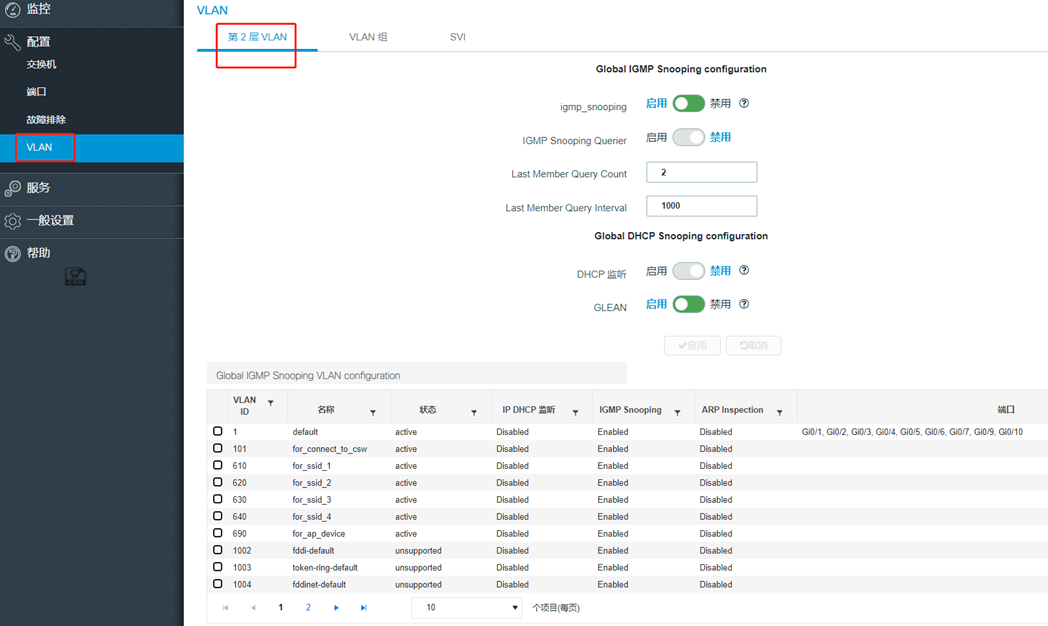Click help icon beside DHCP 监听 toggle
The height and width of the screenshot is (626, 1048).
(x=744, y=271)
